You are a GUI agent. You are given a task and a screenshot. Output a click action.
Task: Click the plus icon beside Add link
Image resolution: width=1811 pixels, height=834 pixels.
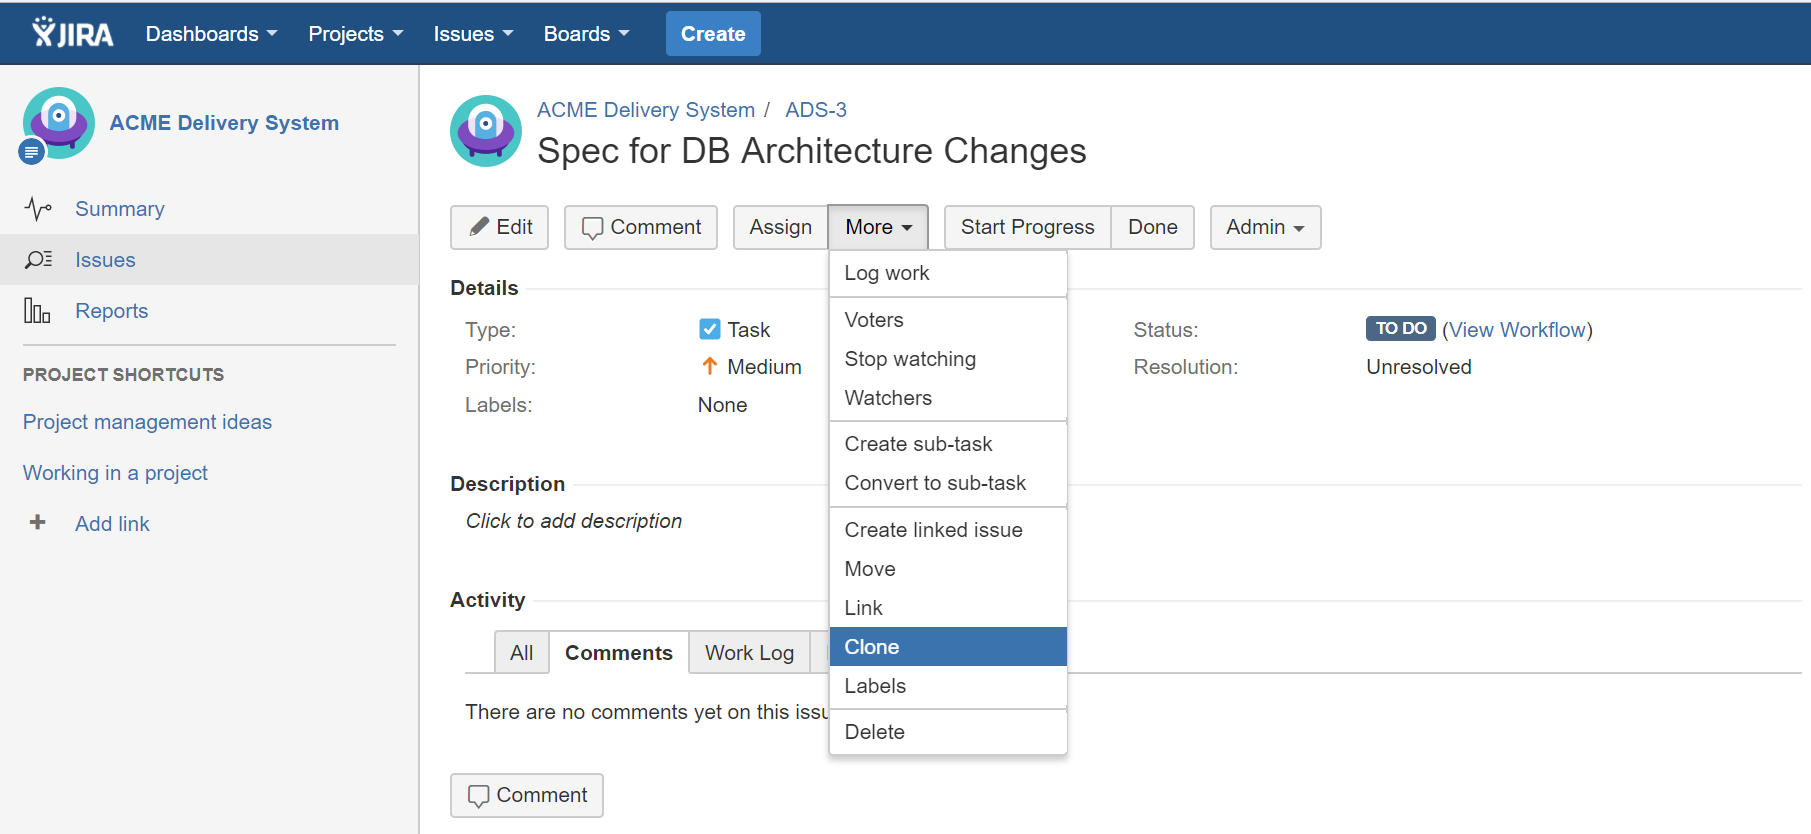[x=38, y=522]
